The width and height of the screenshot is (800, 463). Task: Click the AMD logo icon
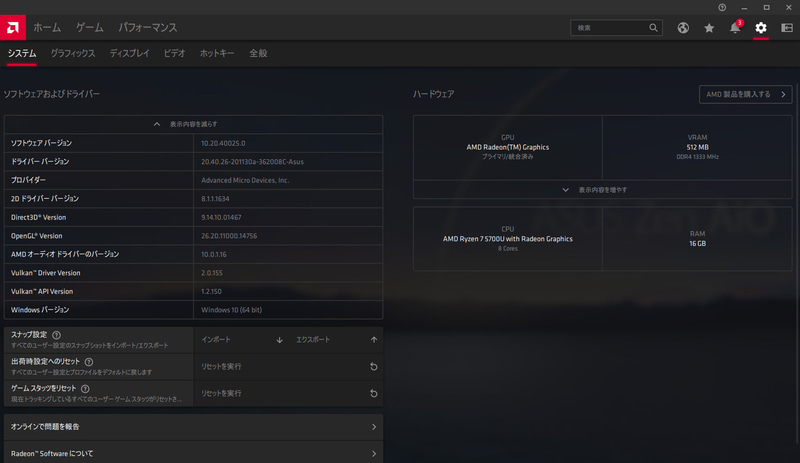tap(13, 28)
